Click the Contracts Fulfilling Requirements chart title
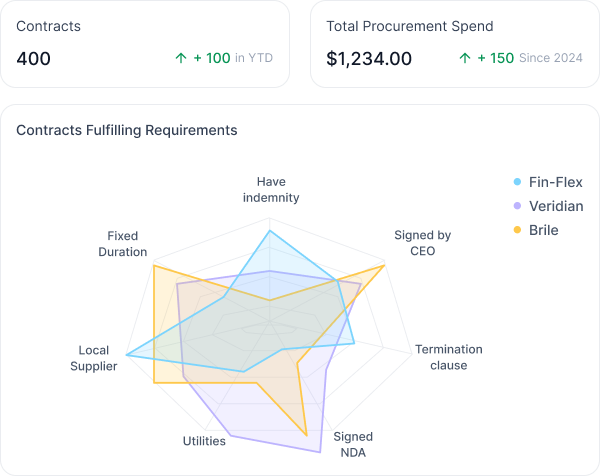 coord(127,130)
